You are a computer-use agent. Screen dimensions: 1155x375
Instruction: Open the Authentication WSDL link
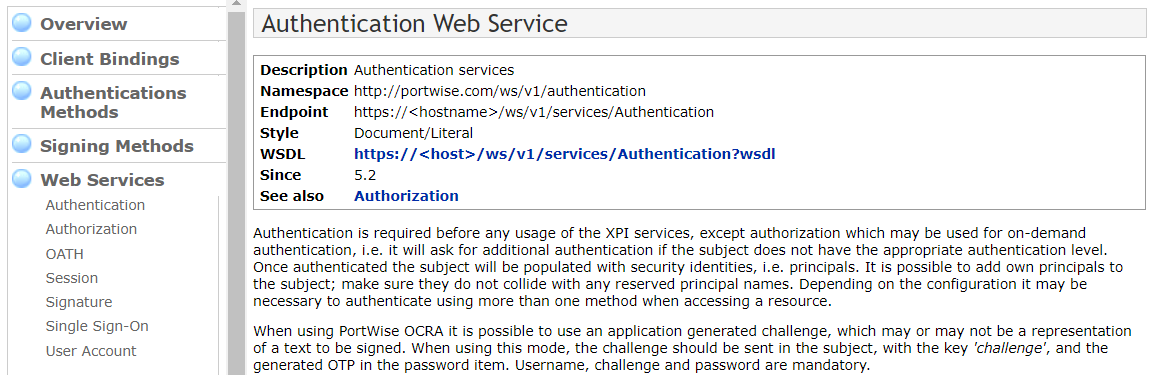564,154
